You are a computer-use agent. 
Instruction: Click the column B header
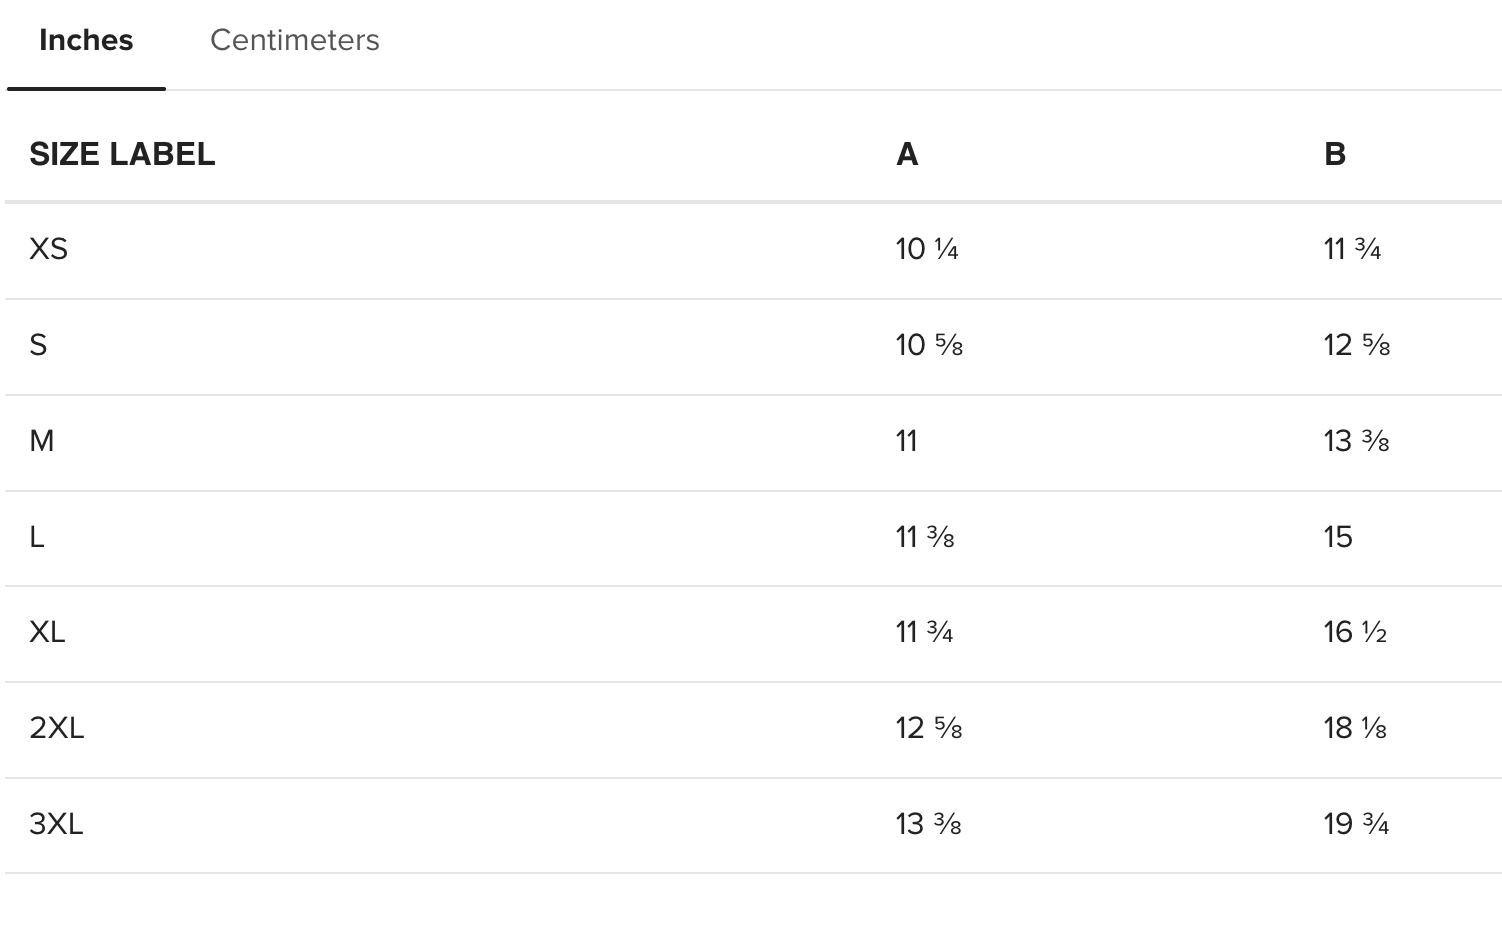(x=1335, y=154)
